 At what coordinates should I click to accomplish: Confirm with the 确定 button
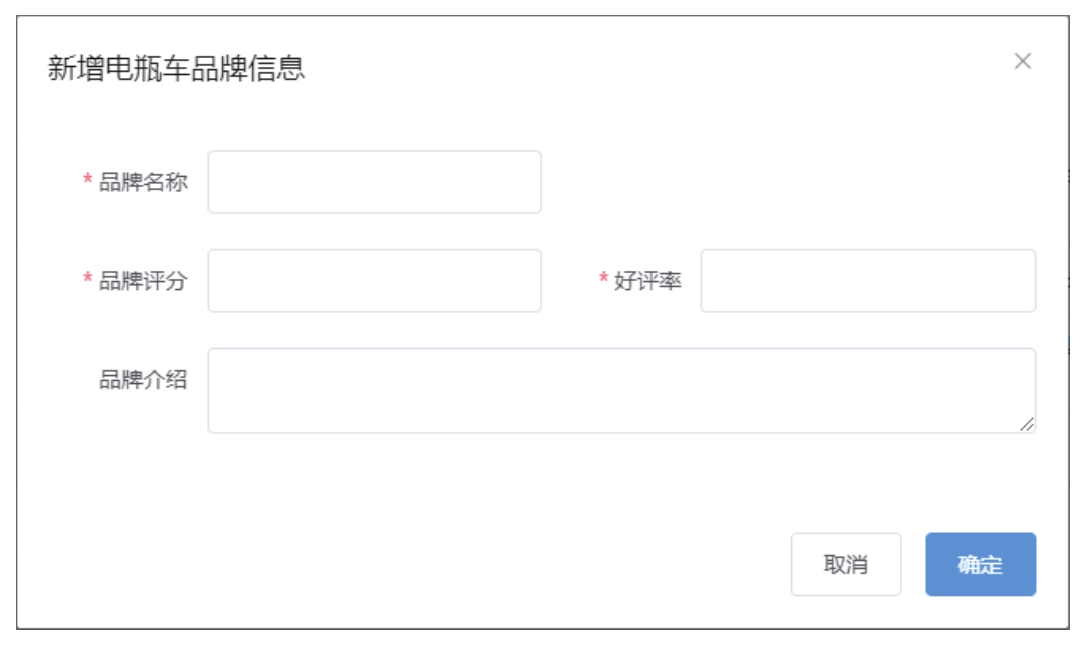(980, 564)
